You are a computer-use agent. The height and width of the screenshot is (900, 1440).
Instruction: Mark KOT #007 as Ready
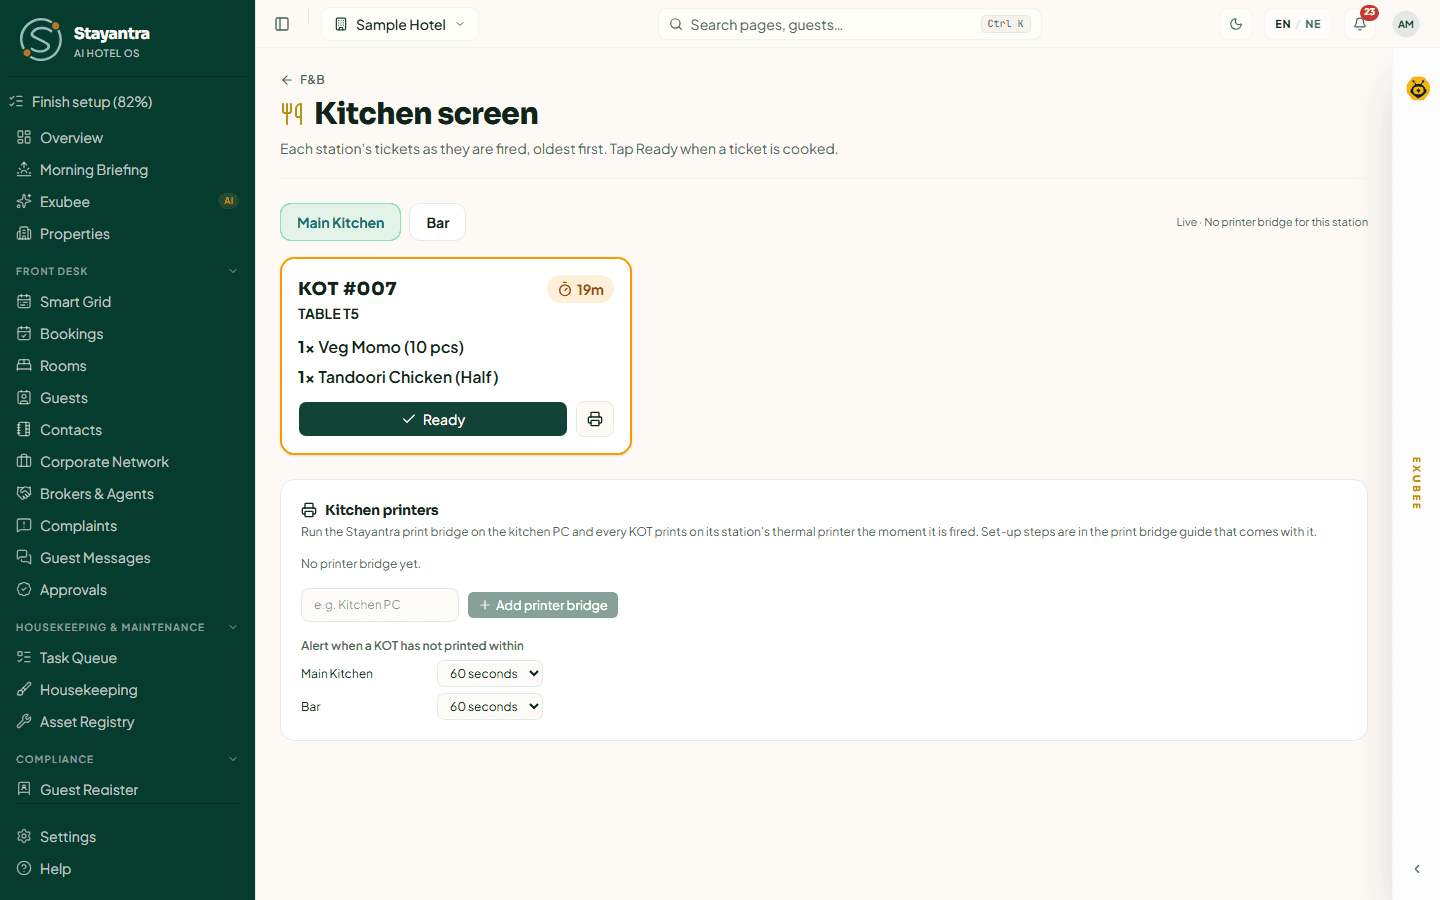[x=433, y=419]
